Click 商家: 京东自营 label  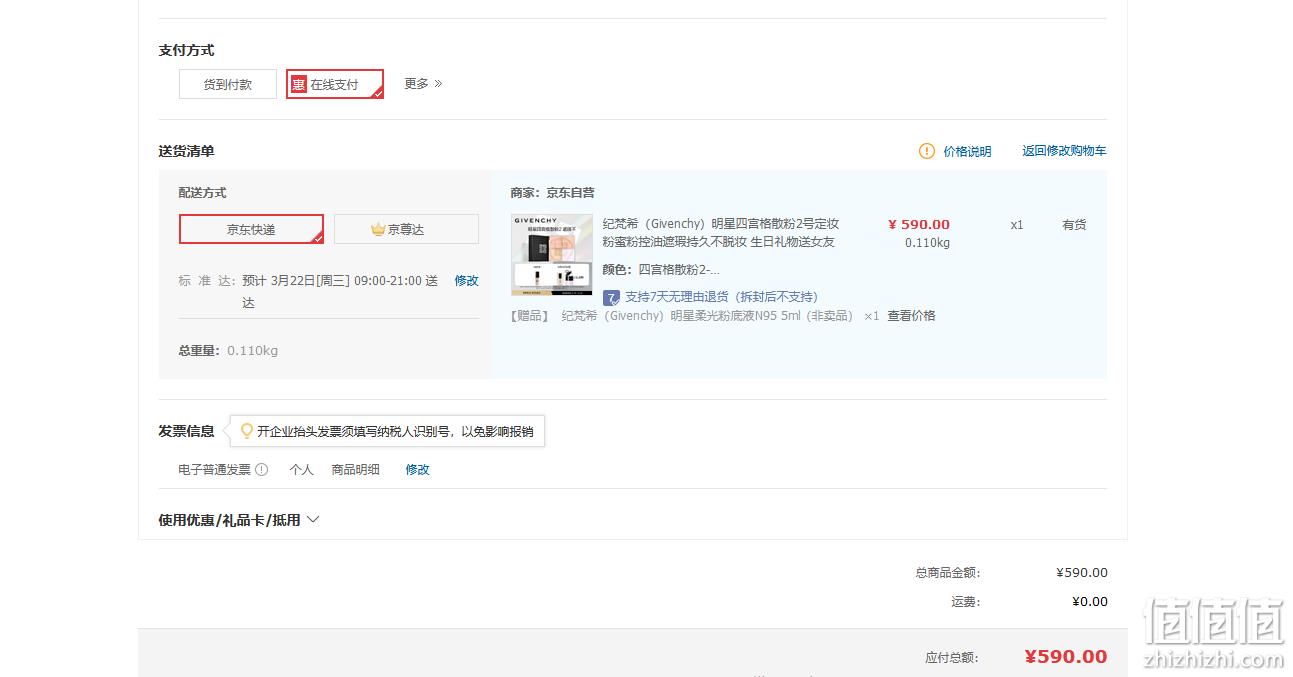point(552,193)
